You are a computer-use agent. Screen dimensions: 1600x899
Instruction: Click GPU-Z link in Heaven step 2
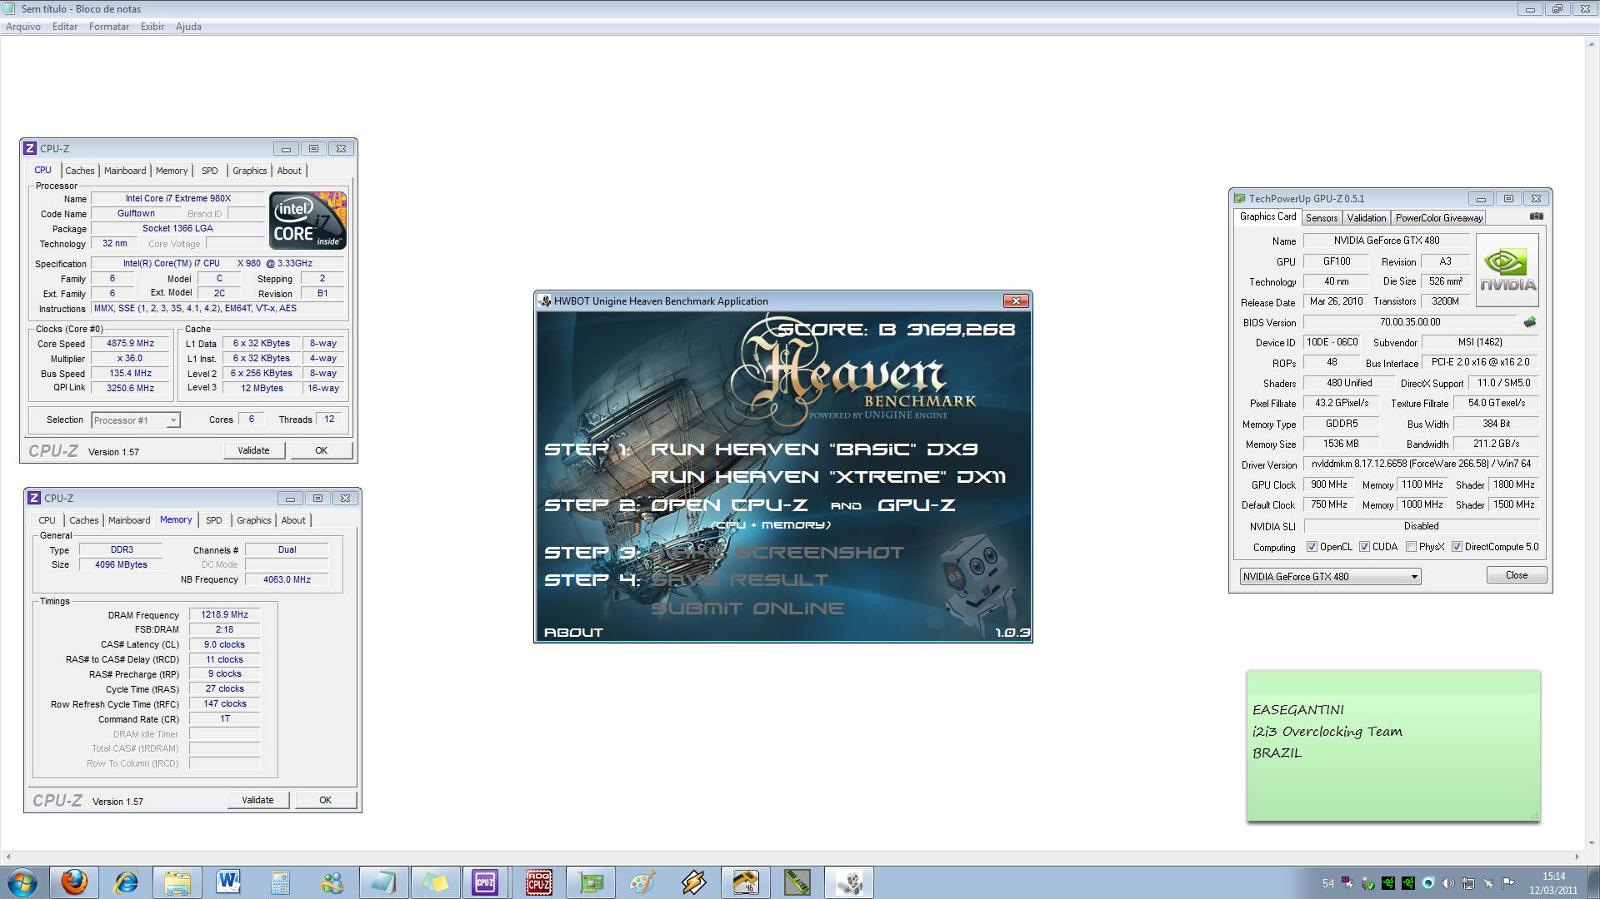916,505
